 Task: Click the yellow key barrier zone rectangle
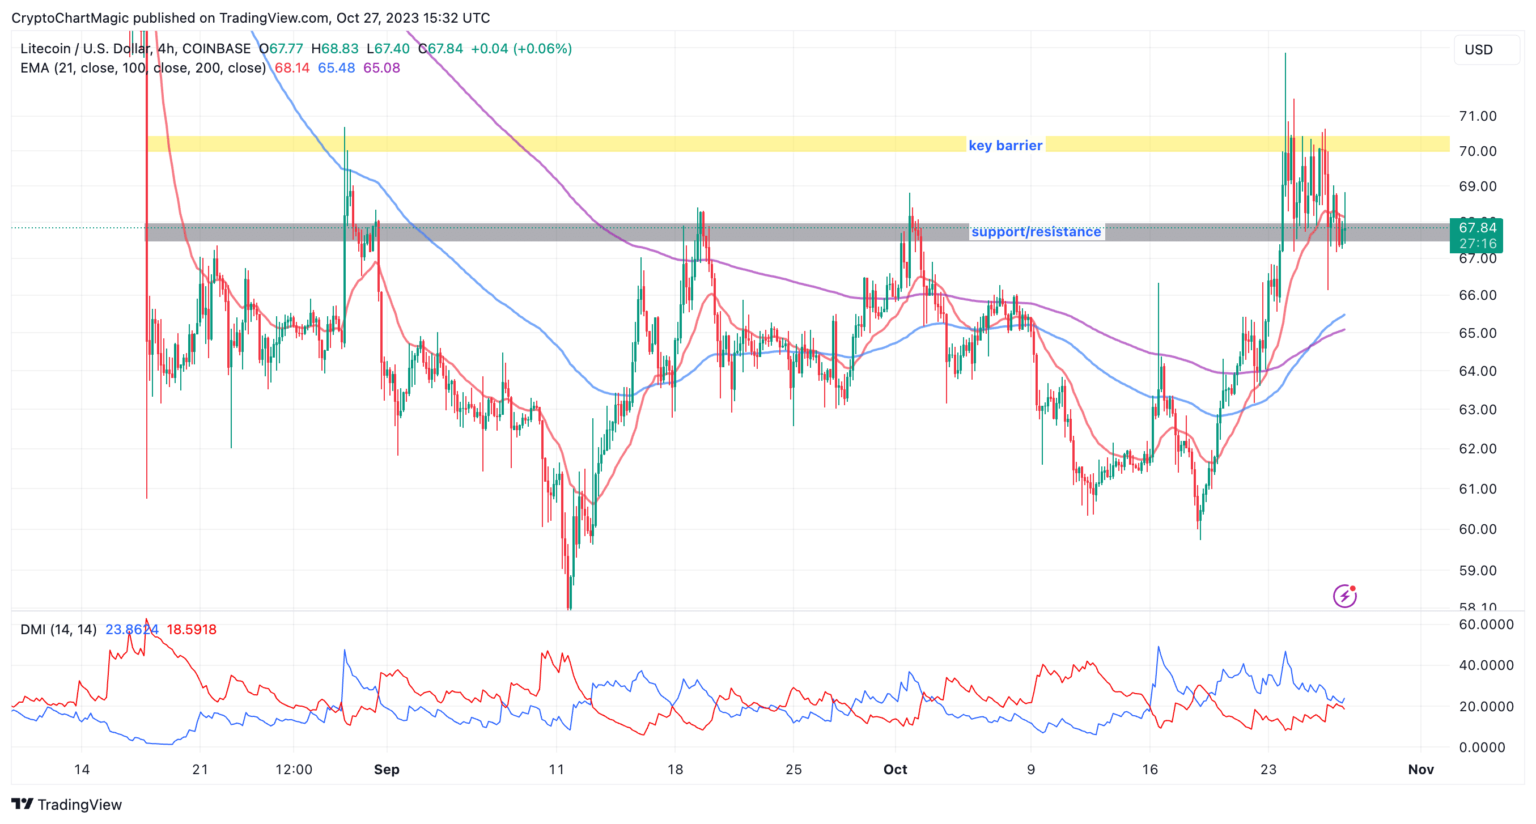point(560,144)
